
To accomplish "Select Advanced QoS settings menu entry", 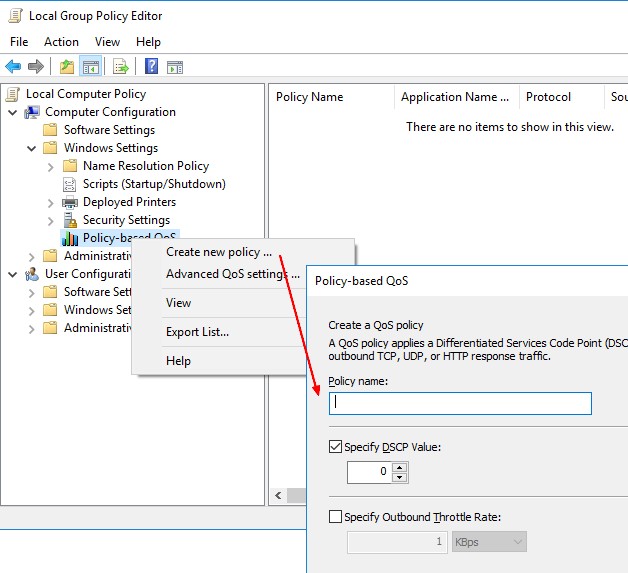I will coord(232,274).
